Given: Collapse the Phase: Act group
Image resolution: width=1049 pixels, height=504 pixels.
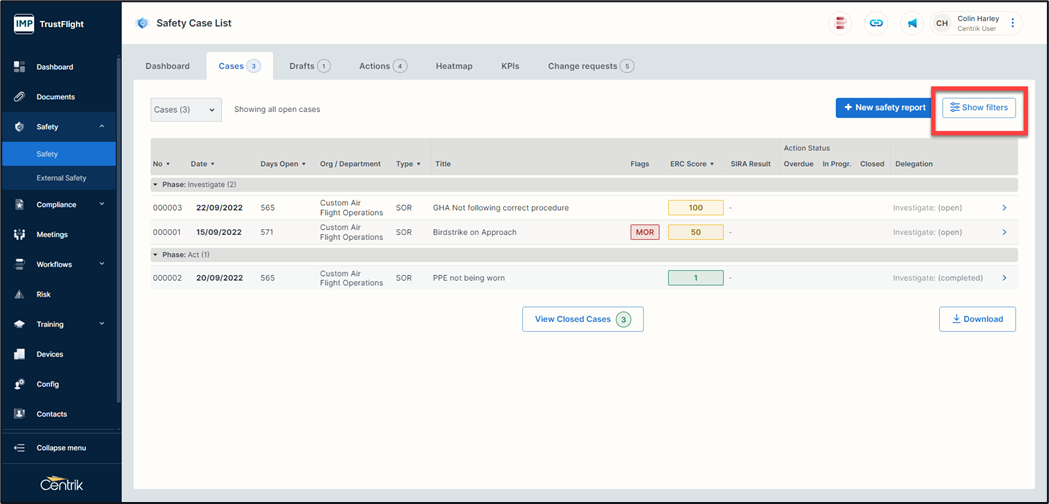Looking at the screenshot, I should click(155, 255).
